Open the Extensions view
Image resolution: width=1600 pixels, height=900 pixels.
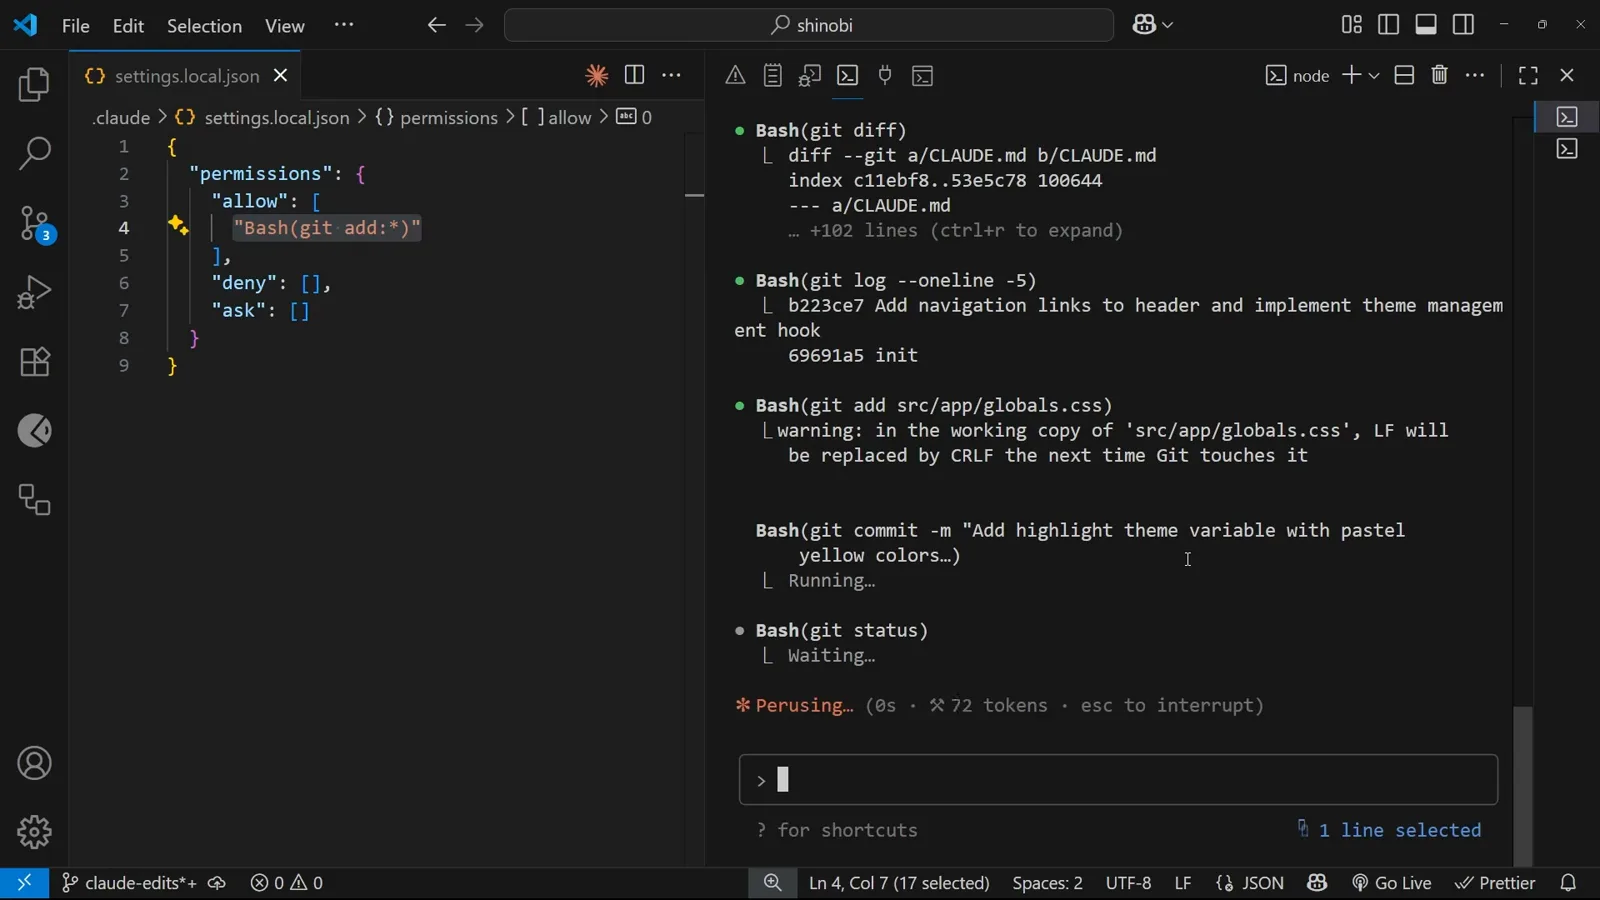pyautogui.click(x=34, y=362)
